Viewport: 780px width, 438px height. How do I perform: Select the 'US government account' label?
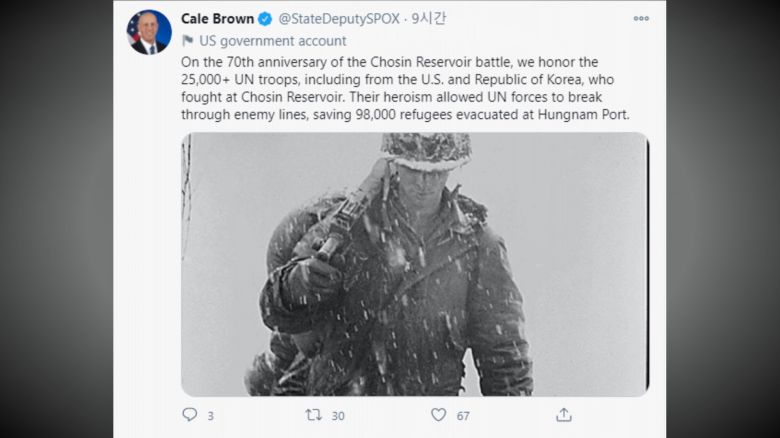(x=273, y=41)
